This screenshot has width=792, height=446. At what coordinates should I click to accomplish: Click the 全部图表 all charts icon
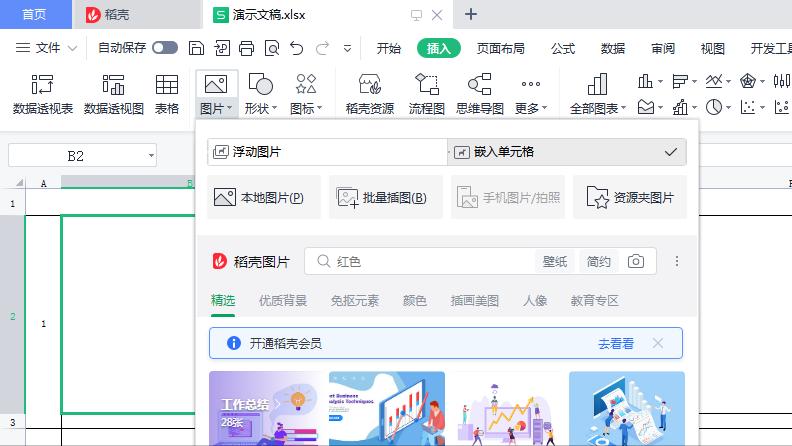pyautogui.click(x=598, y=84)
